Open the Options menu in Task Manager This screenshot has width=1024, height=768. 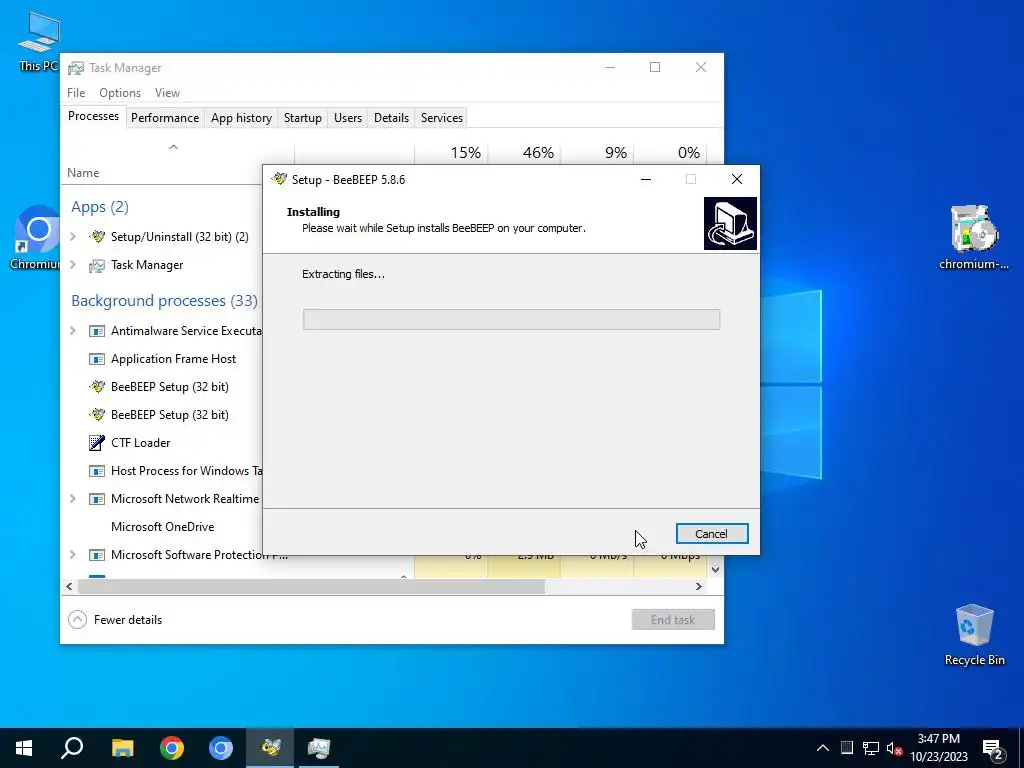click(120, 93)
